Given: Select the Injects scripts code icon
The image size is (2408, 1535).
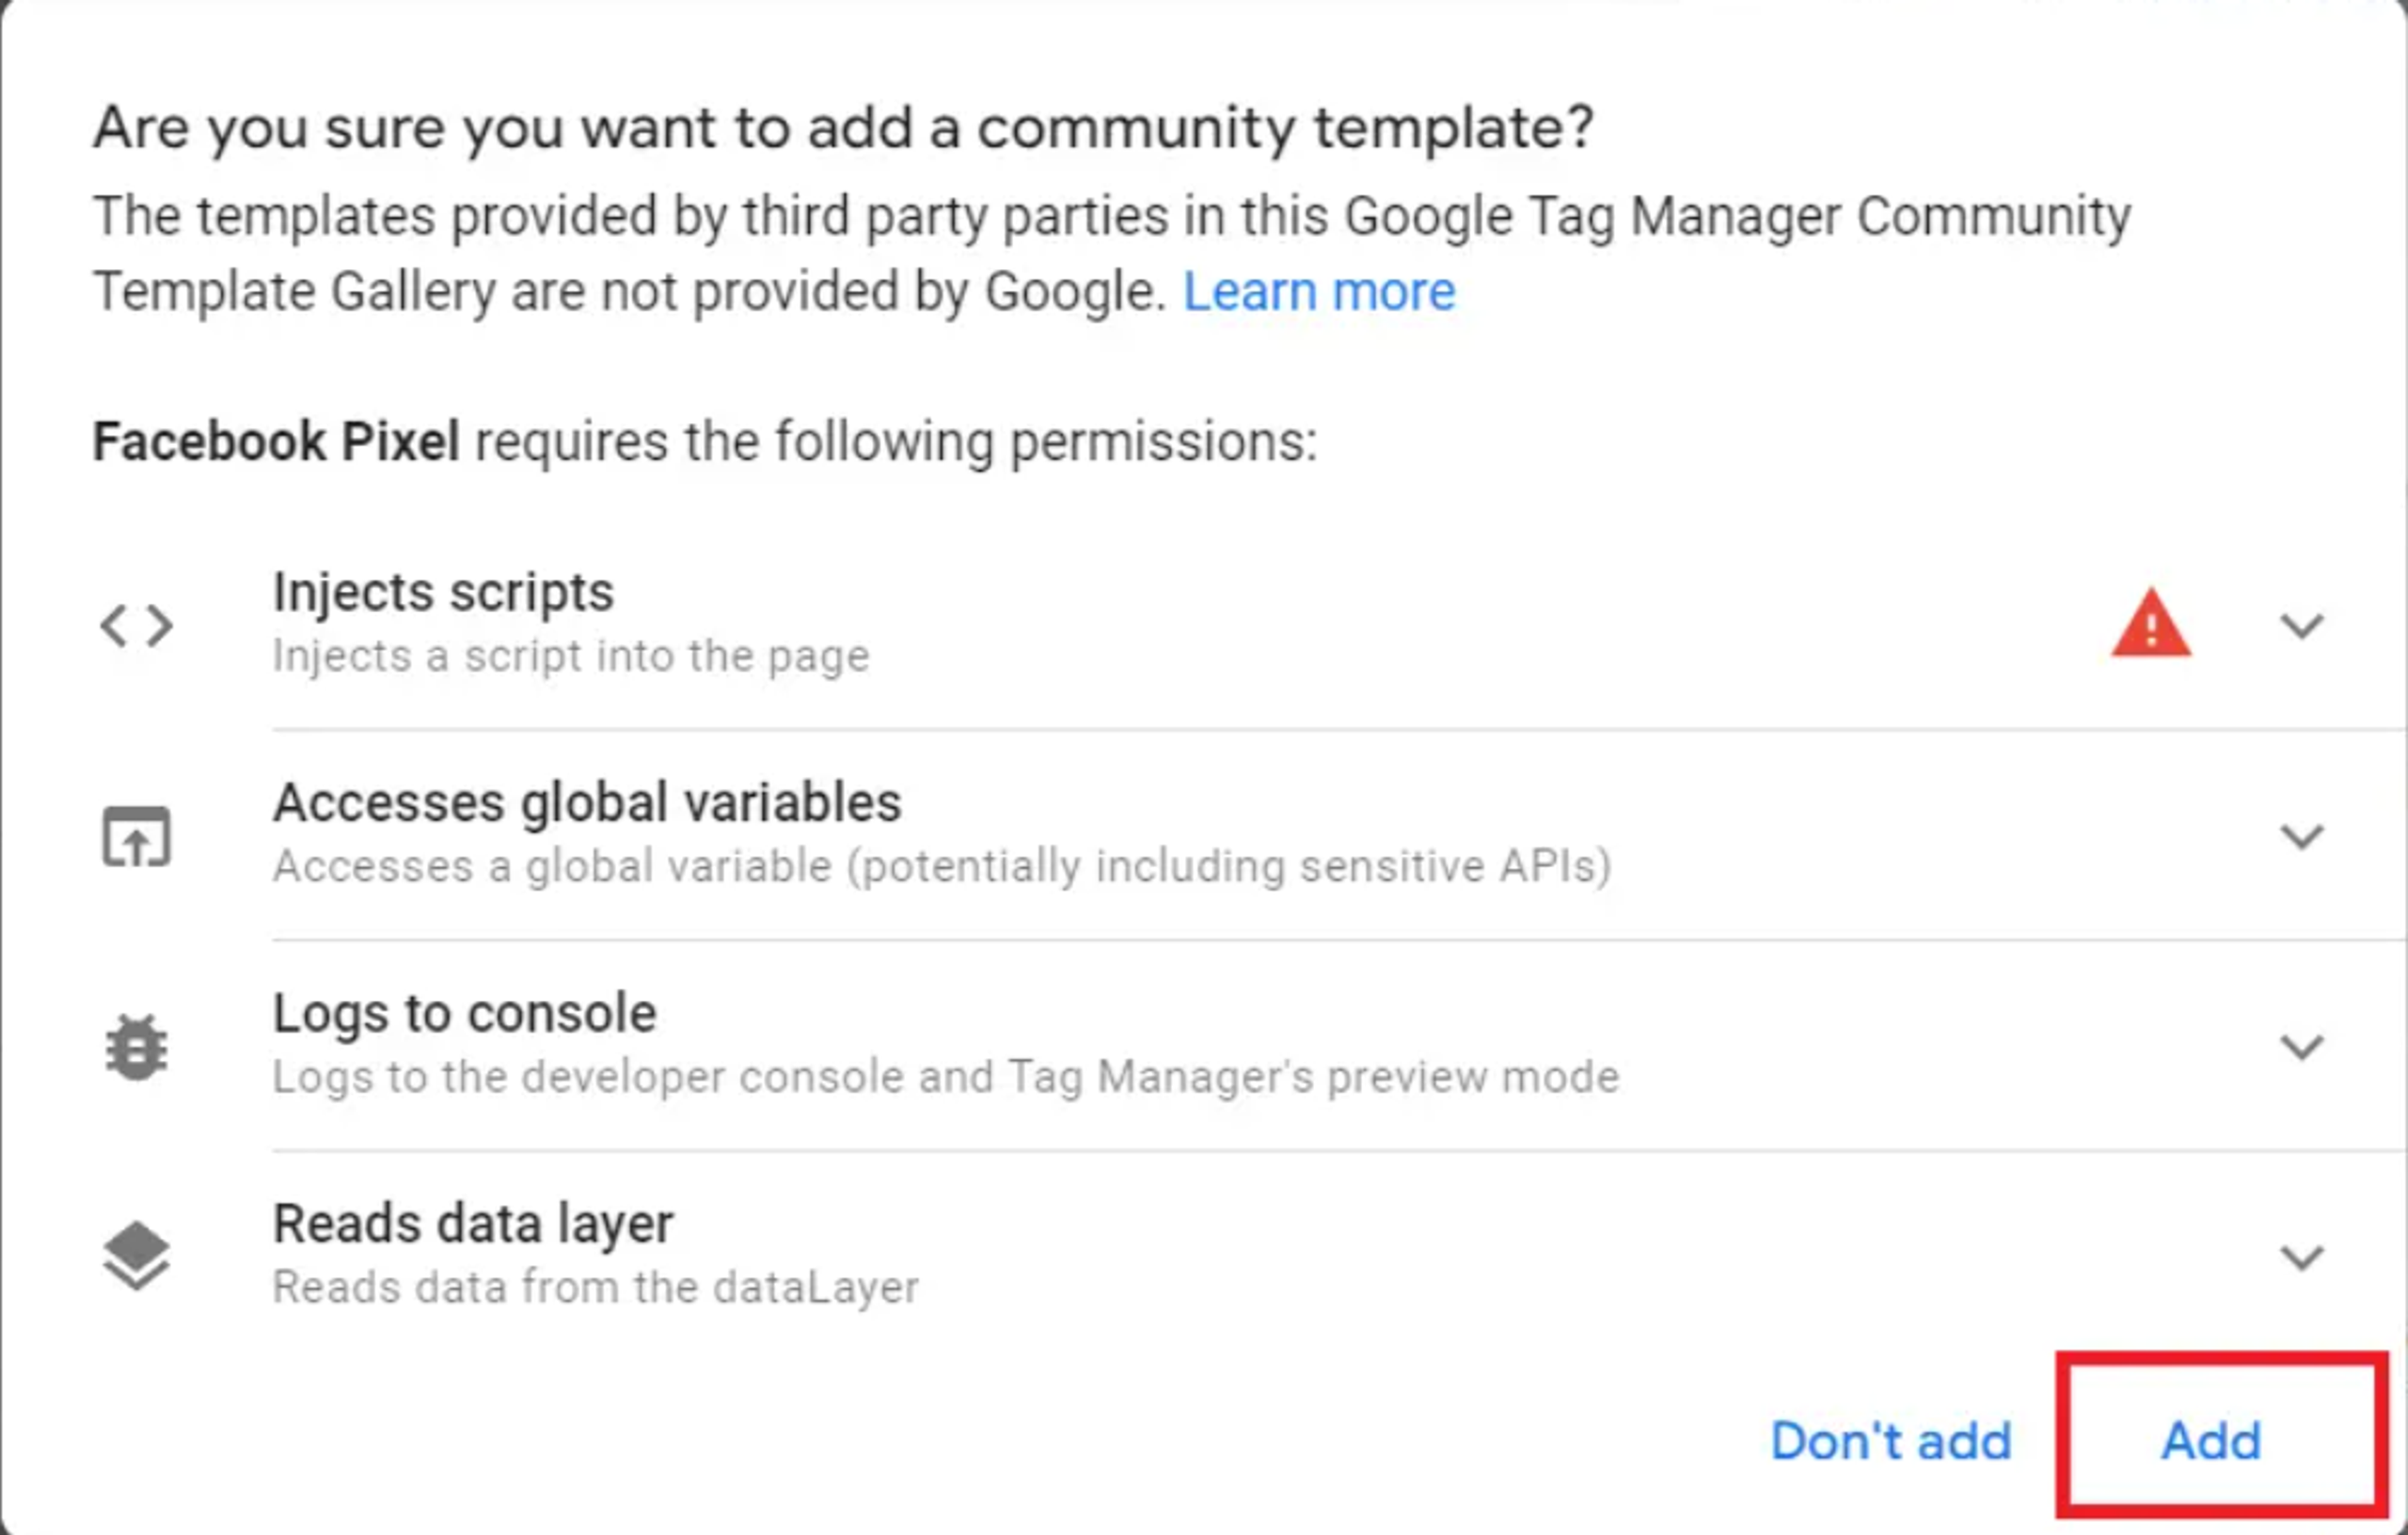Looking at the screenshot, I should 136,625.
